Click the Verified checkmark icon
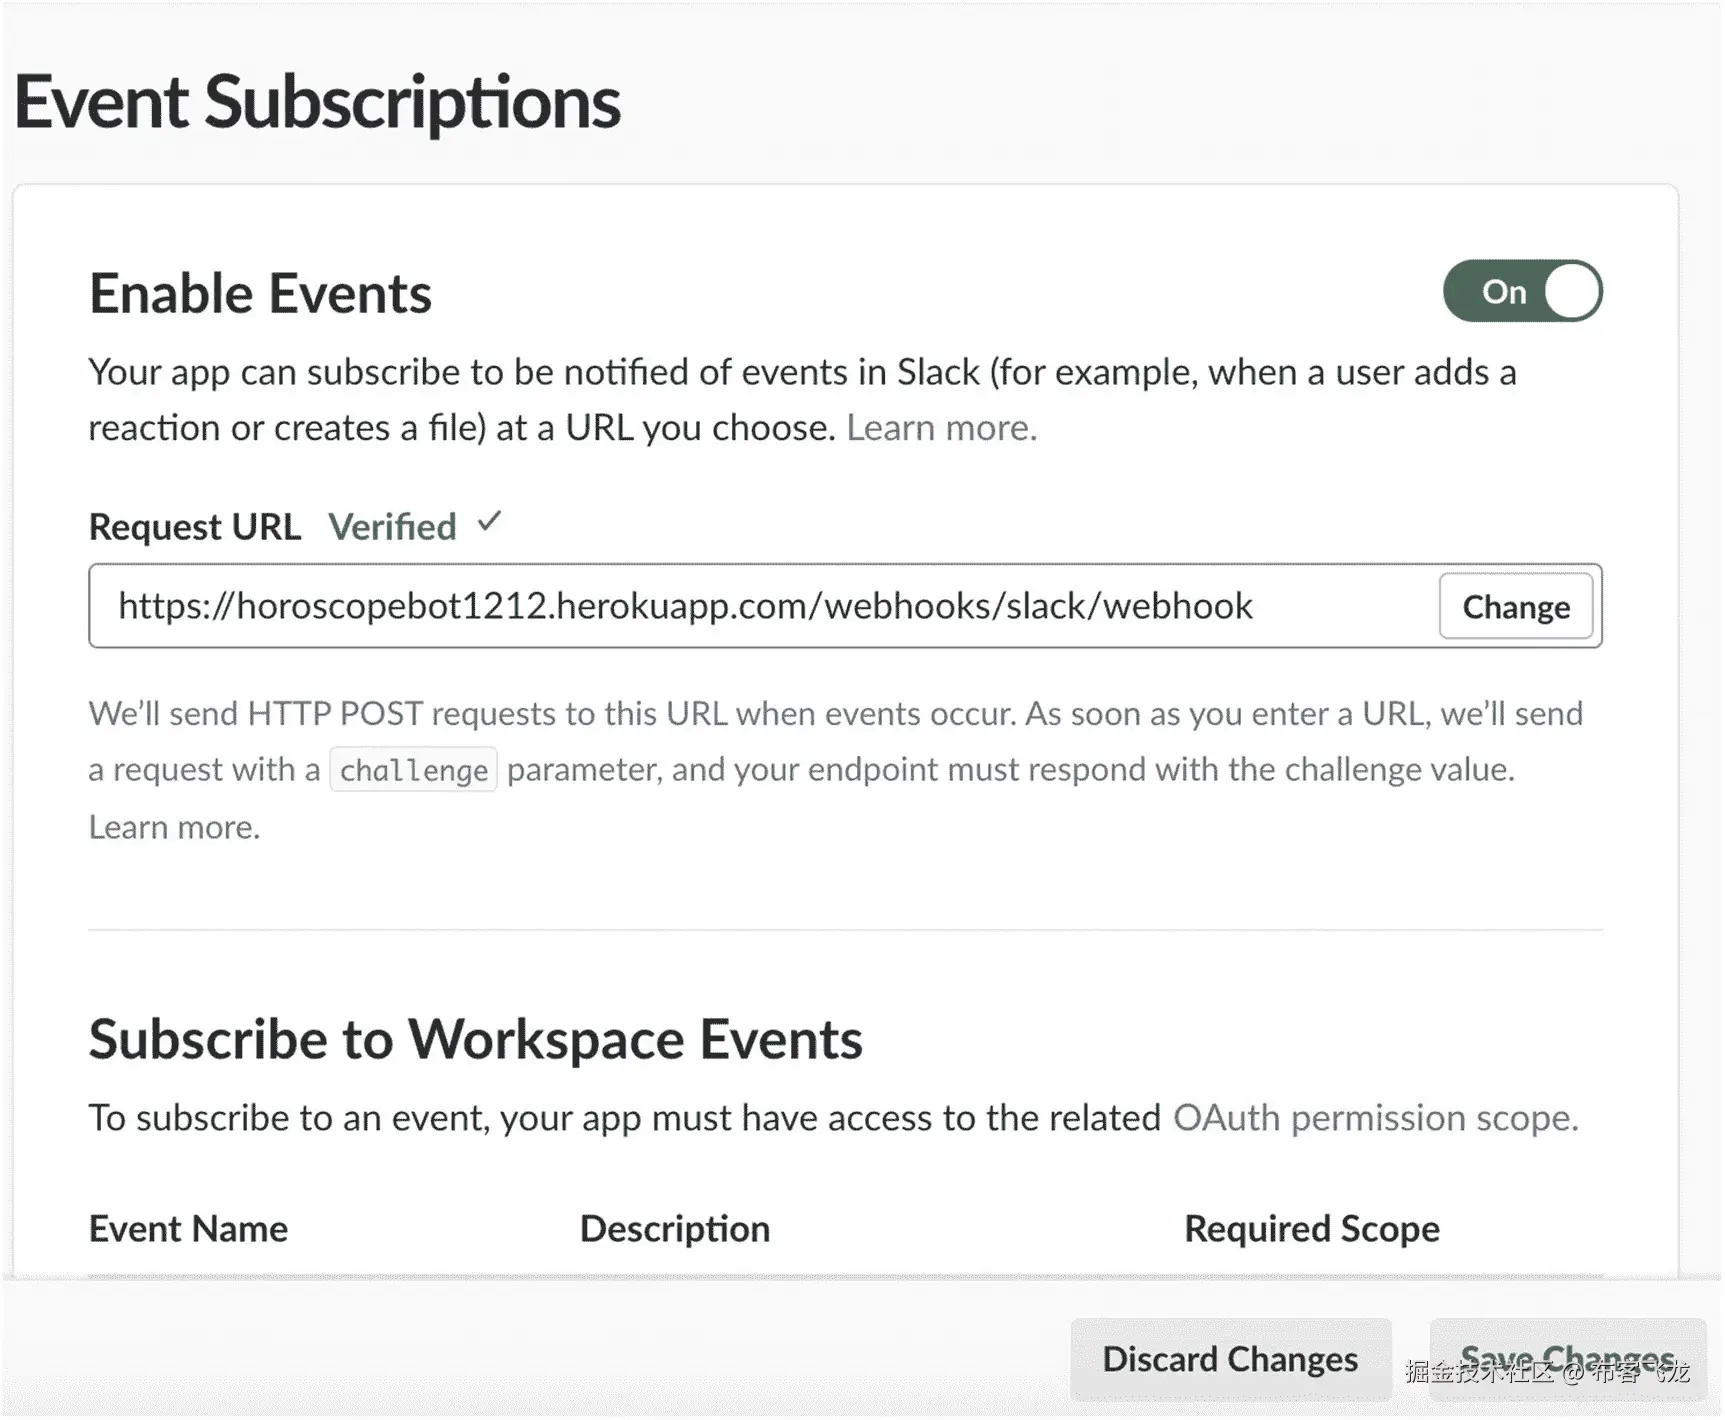 coord(489,522)
